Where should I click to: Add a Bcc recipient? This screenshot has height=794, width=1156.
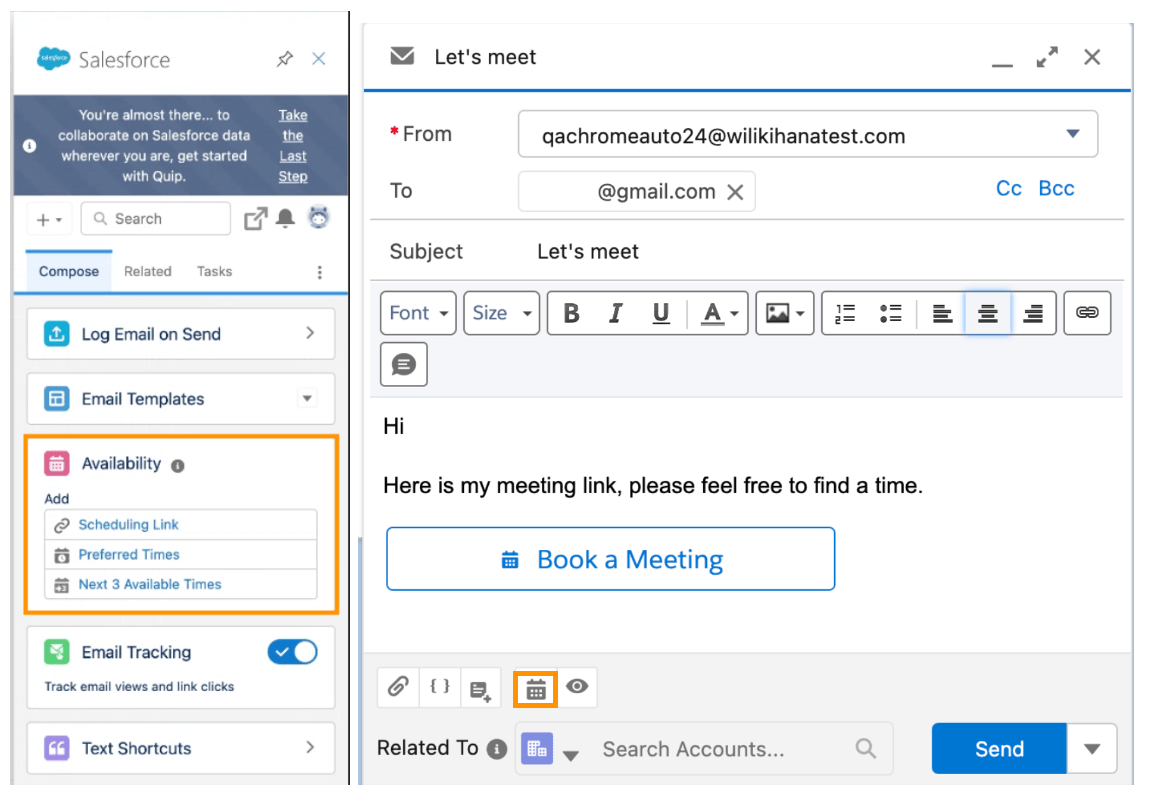pyautogui.click(x=1056, y=189)
